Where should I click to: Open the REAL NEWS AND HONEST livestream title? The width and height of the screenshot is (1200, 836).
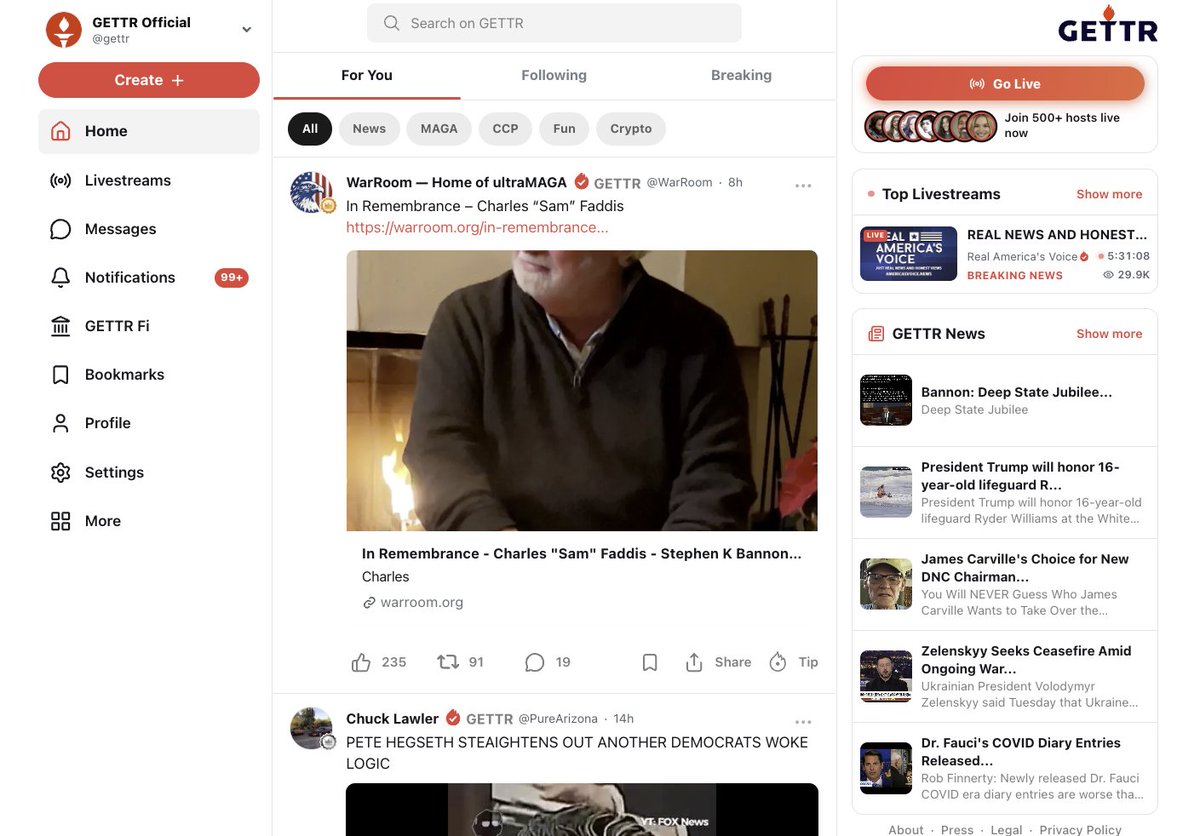[x=1057, y=235]
